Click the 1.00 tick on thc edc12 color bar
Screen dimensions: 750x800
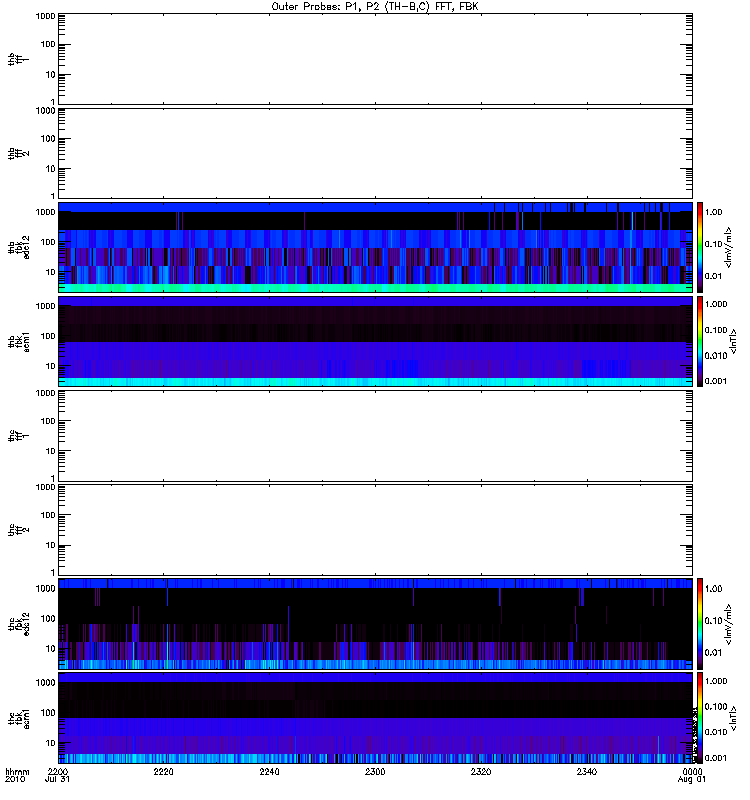(x=713, y=589)
